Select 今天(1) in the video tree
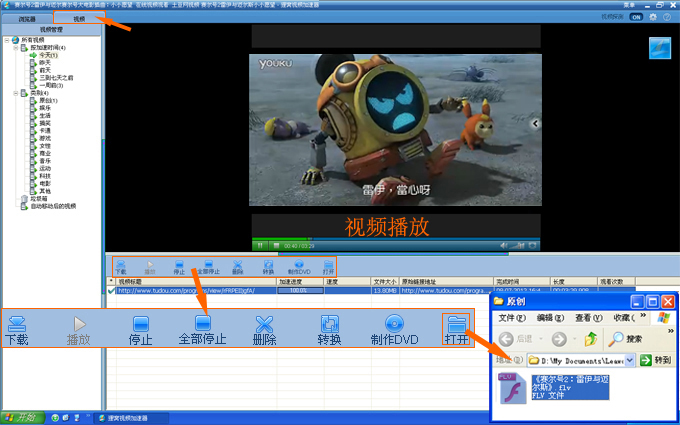This screenshot has width=680, height=425. [48, 55]
